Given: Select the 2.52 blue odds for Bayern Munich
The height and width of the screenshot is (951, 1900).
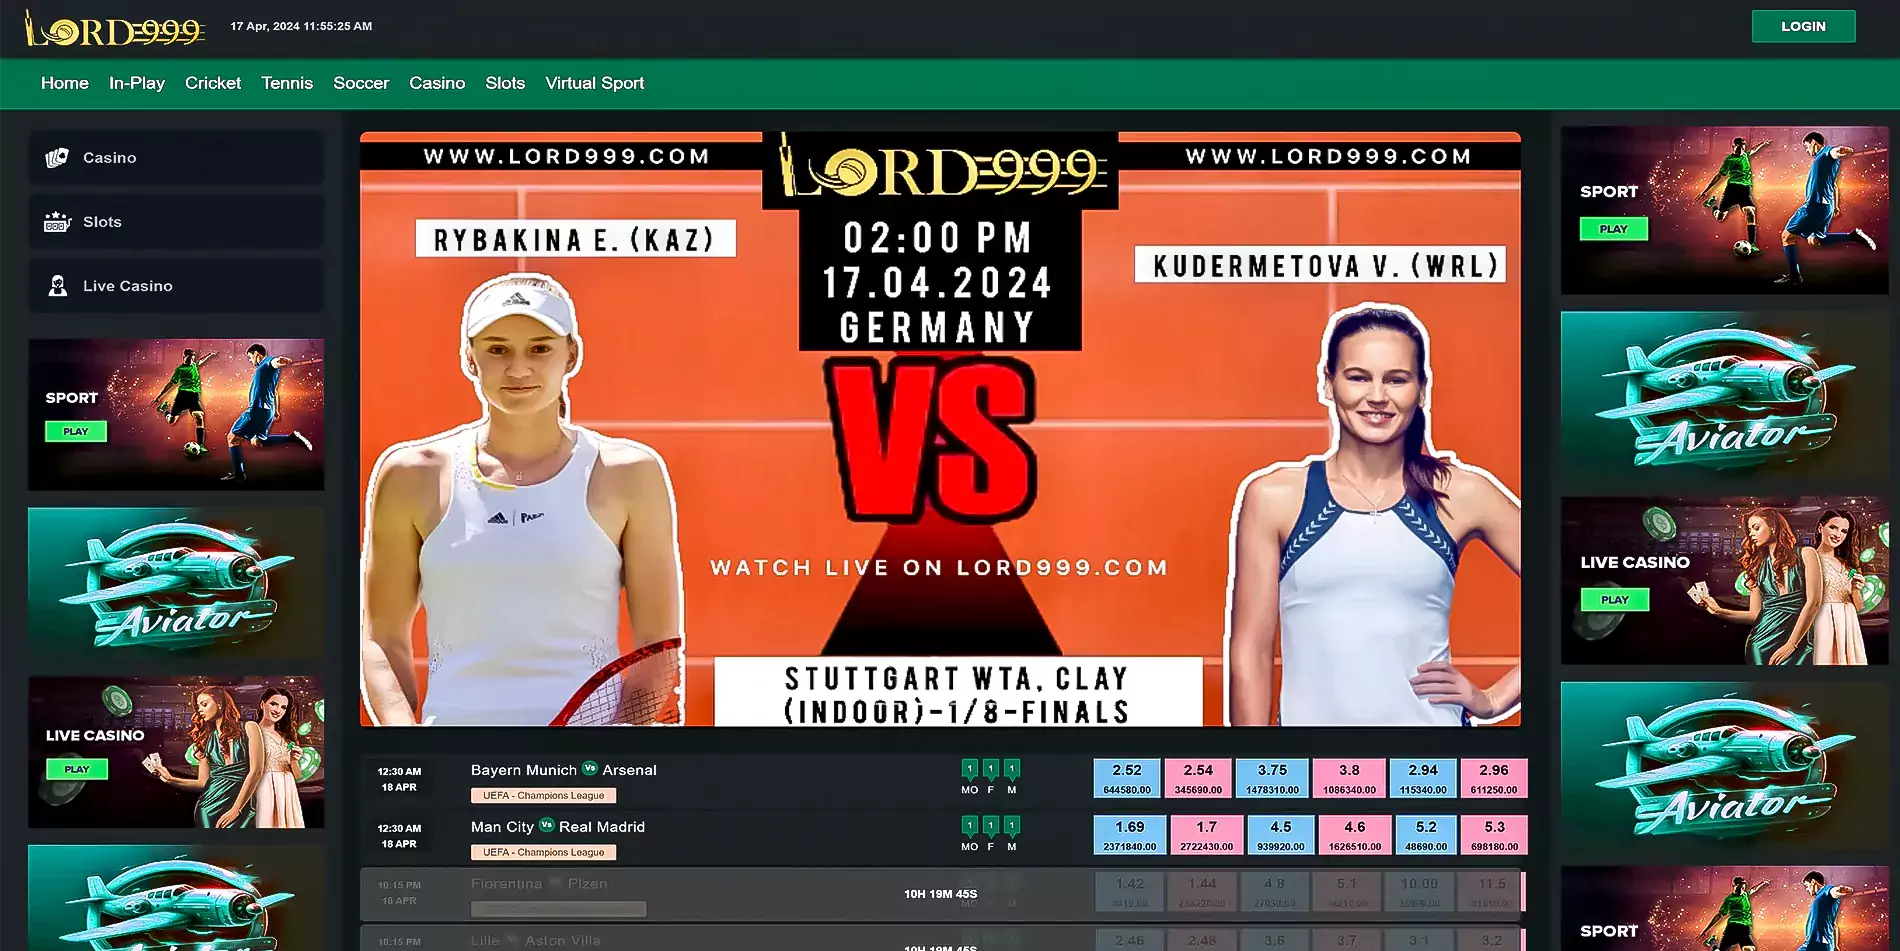Looking at the screenshot, I should (1127, 778).
